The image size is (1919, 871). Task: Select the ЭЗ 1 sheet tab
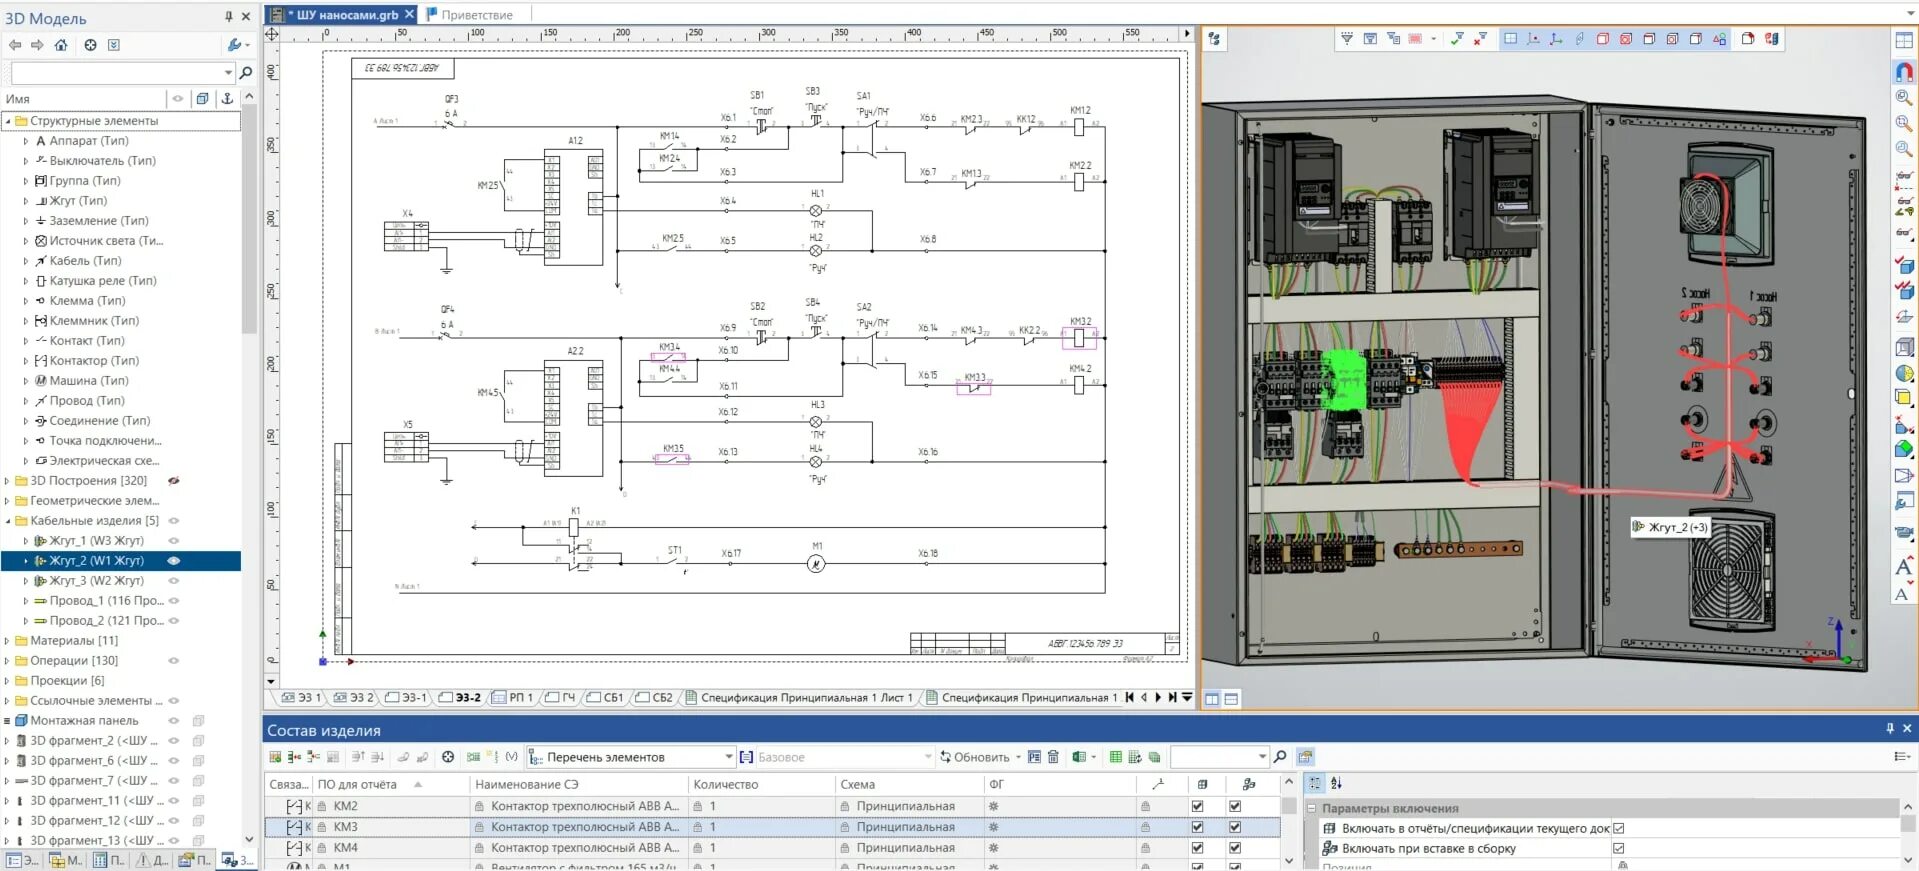[x=302, y=698]
